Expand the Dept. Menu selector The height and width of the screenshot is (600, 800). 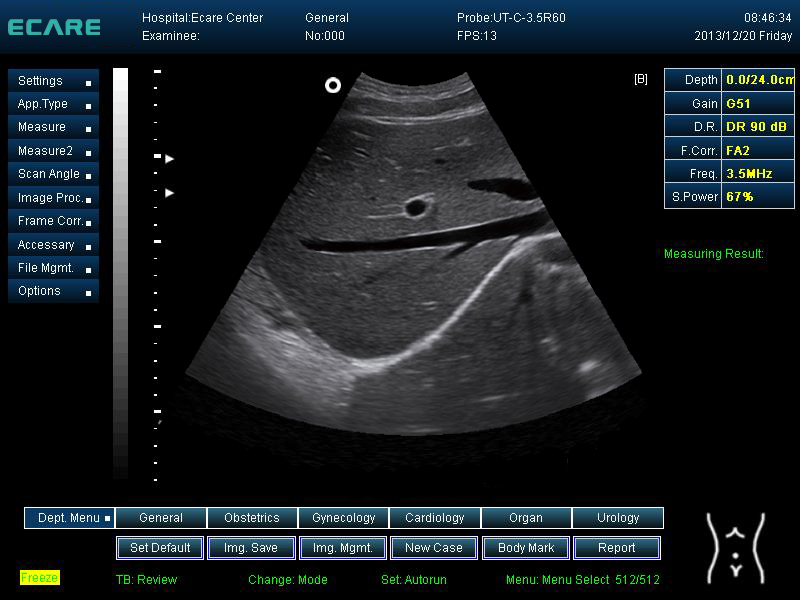[69, 518]
